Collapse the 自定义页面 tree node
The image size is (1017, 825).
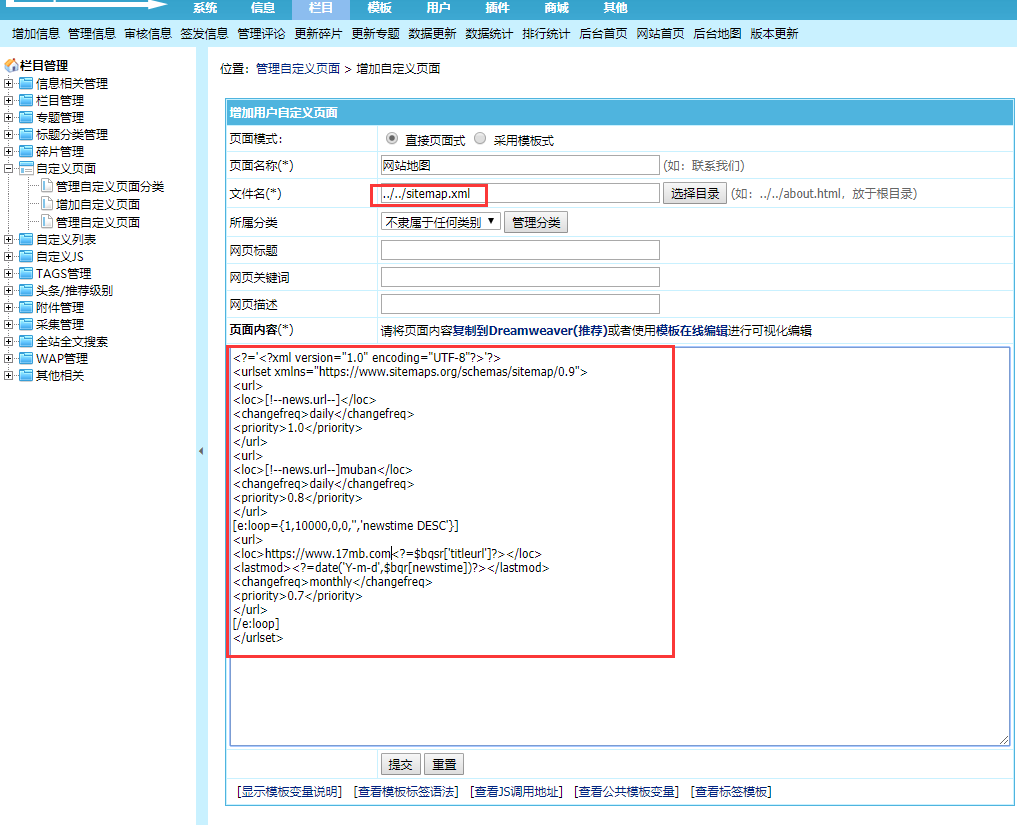click(x=8, y=166)
